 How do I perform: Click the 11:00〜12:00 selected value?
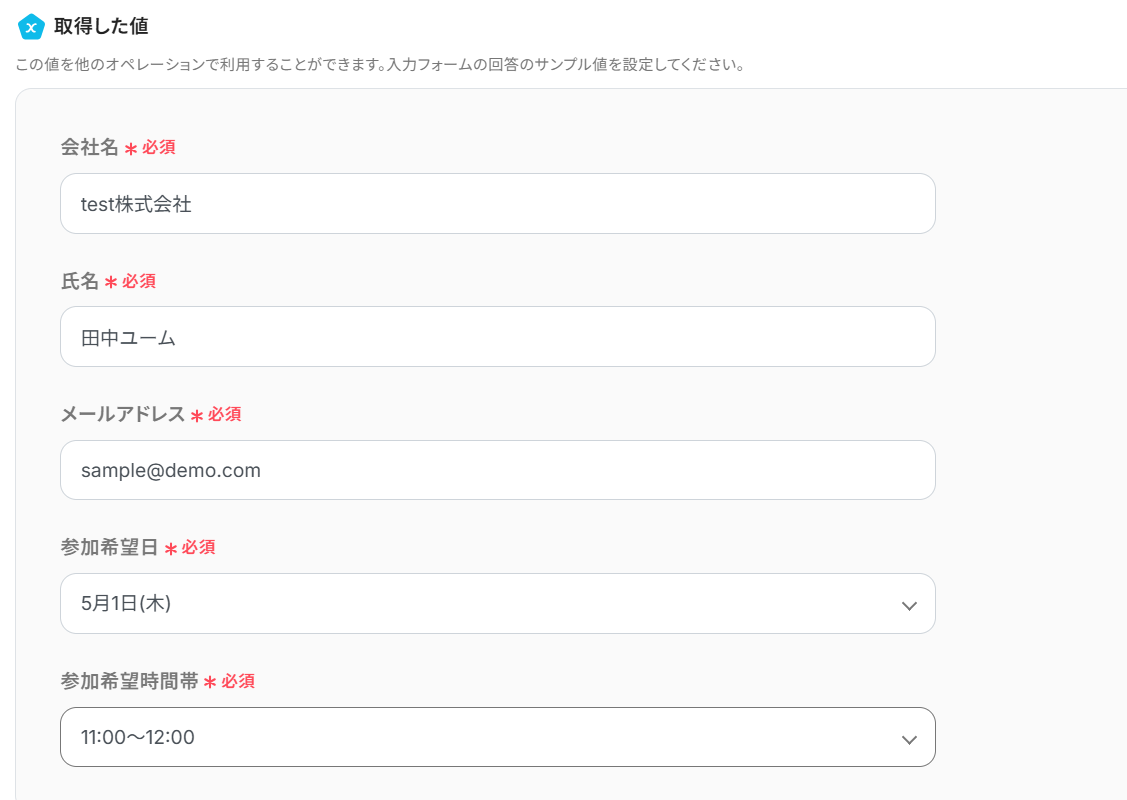tap(138, 738)
